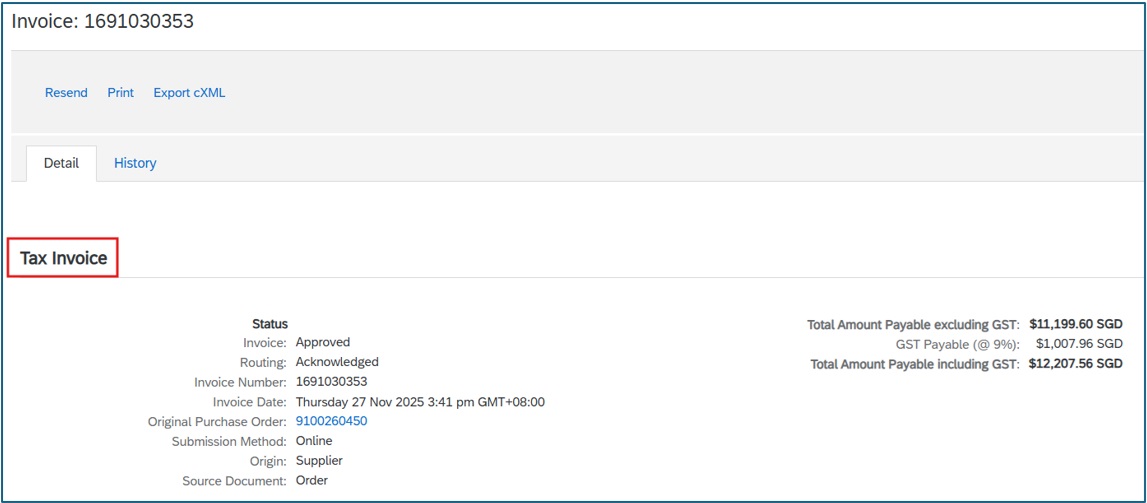1147x503 pixels.
Task: Click the Status section label
Action: pyautogui.click(x=270, y=324)
